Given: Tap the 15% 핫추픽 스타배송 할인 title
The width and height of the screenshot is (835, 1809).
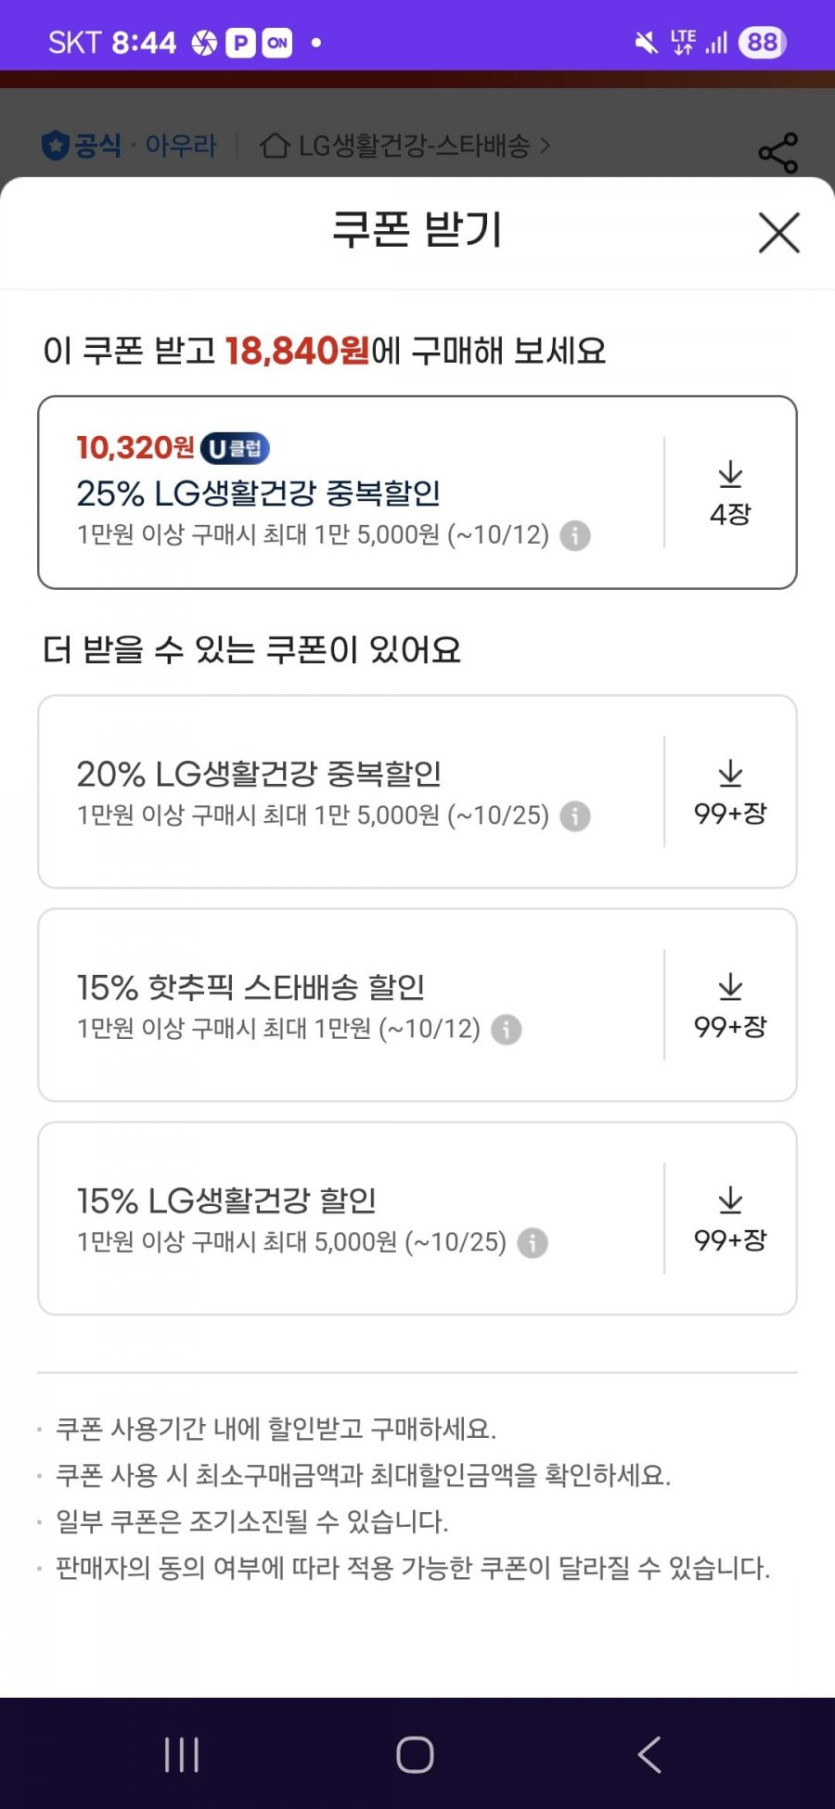Looking at the screenshot, I should (x=250, y=988).
